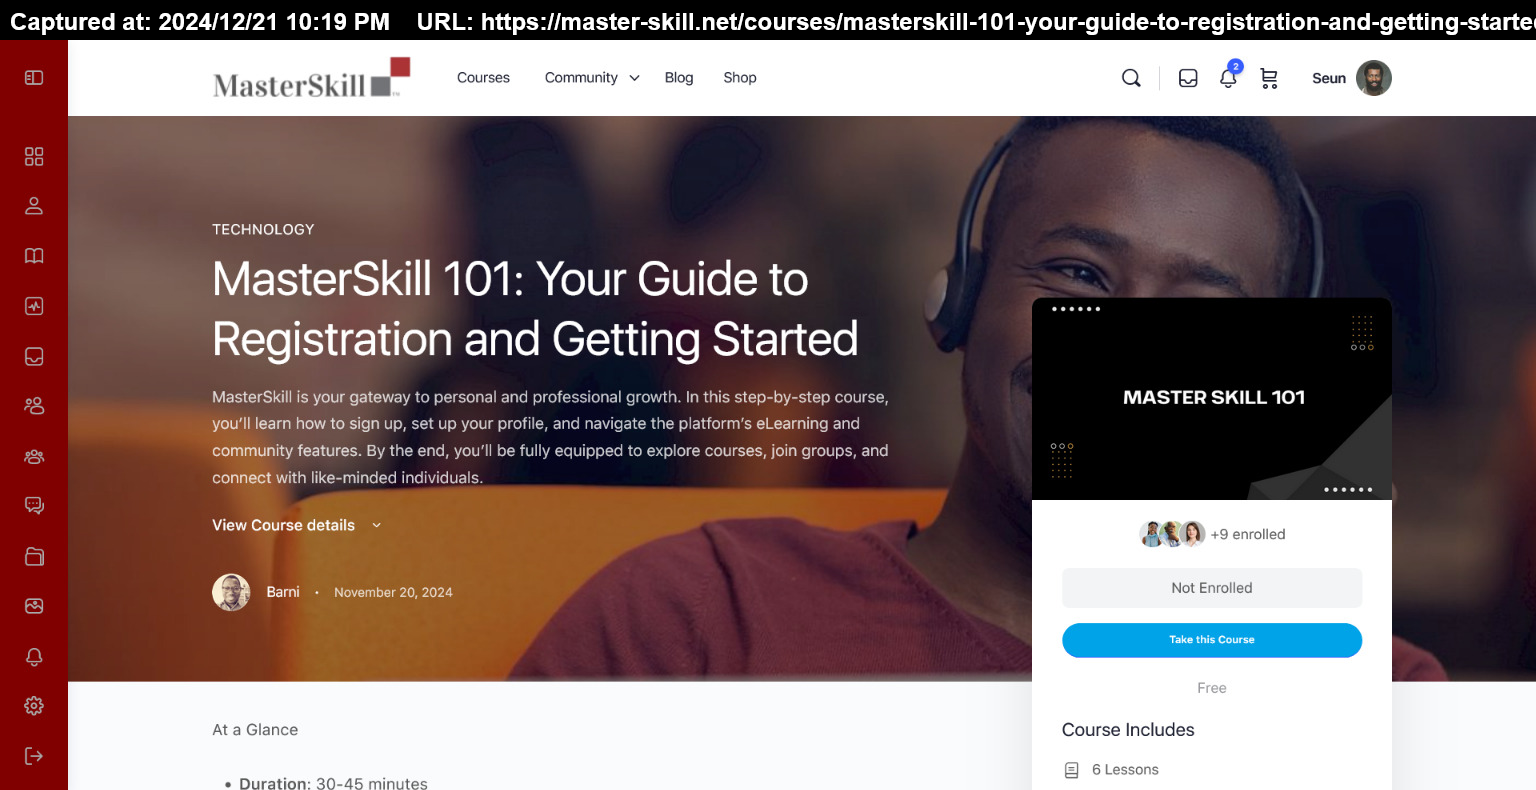1536x790 pixels.
Task: Click the profile person icon in sidebar
Action: (x=34, y=206)
